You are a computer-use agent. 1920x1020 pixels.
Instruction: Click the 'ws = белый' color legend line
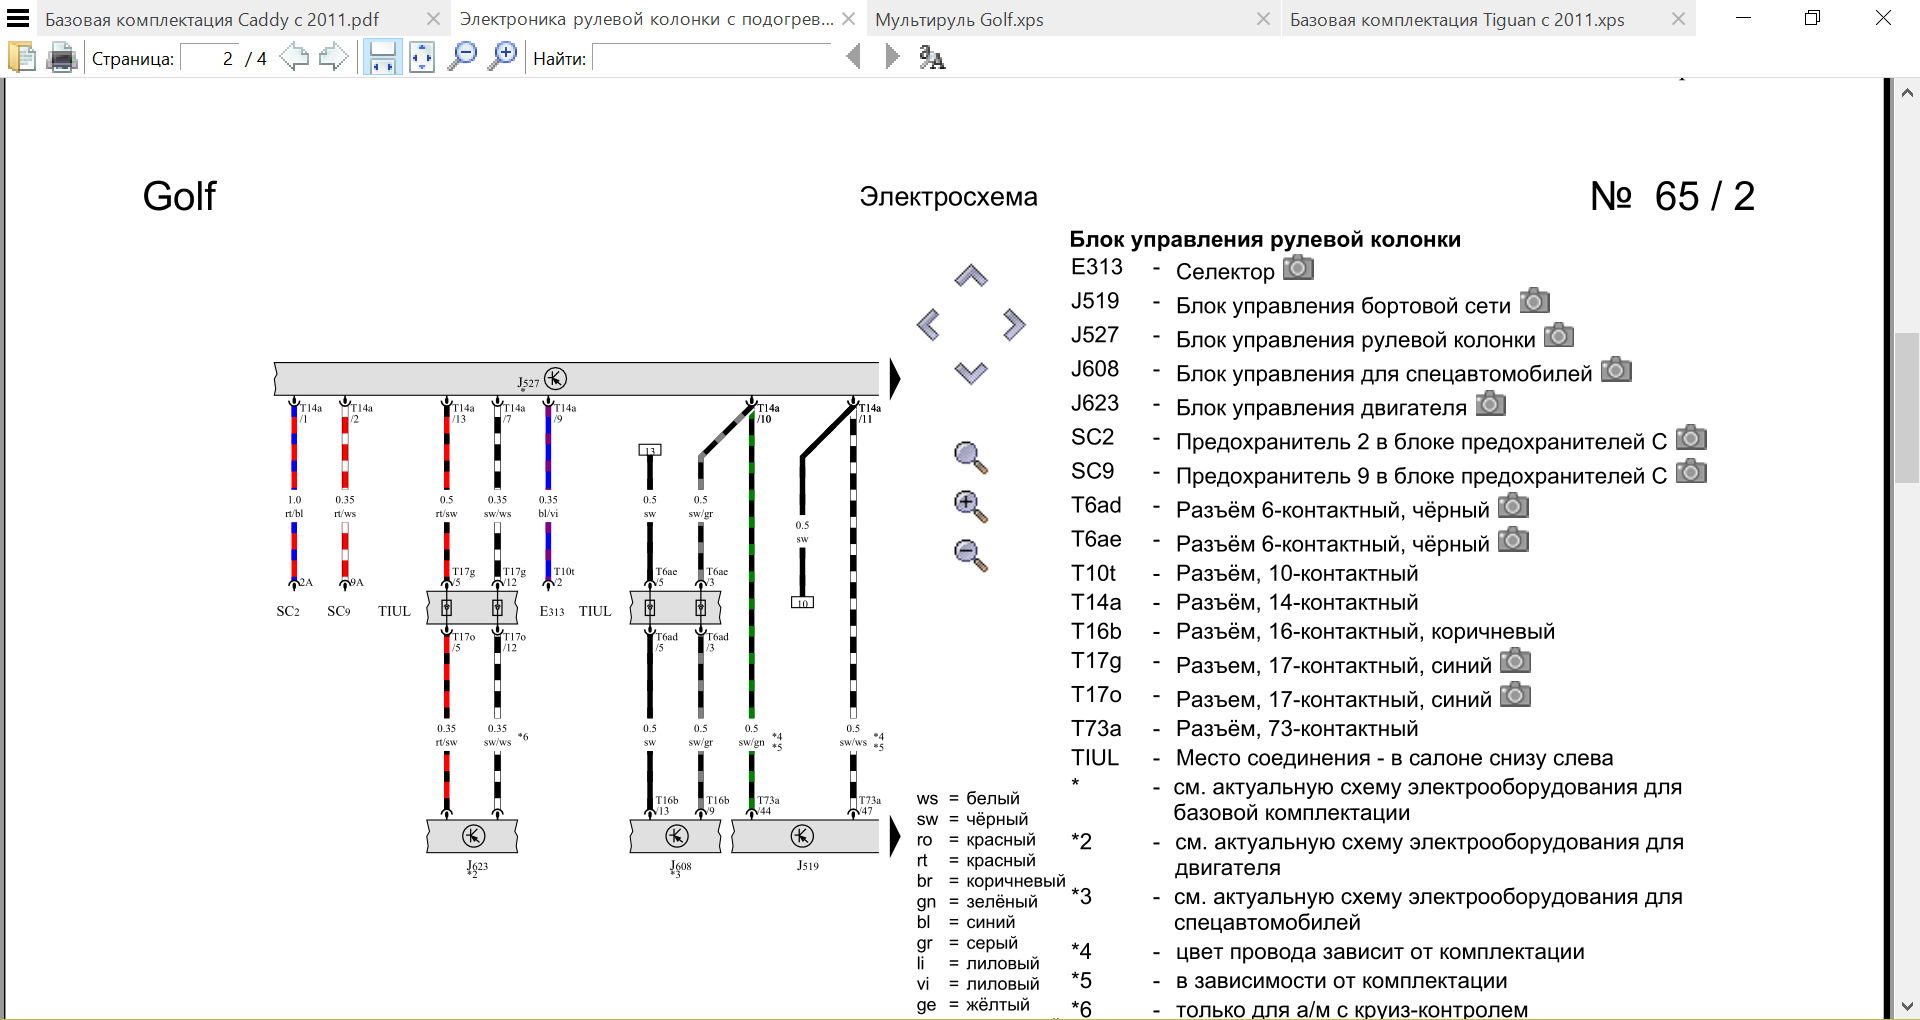[x=968, y=798]
